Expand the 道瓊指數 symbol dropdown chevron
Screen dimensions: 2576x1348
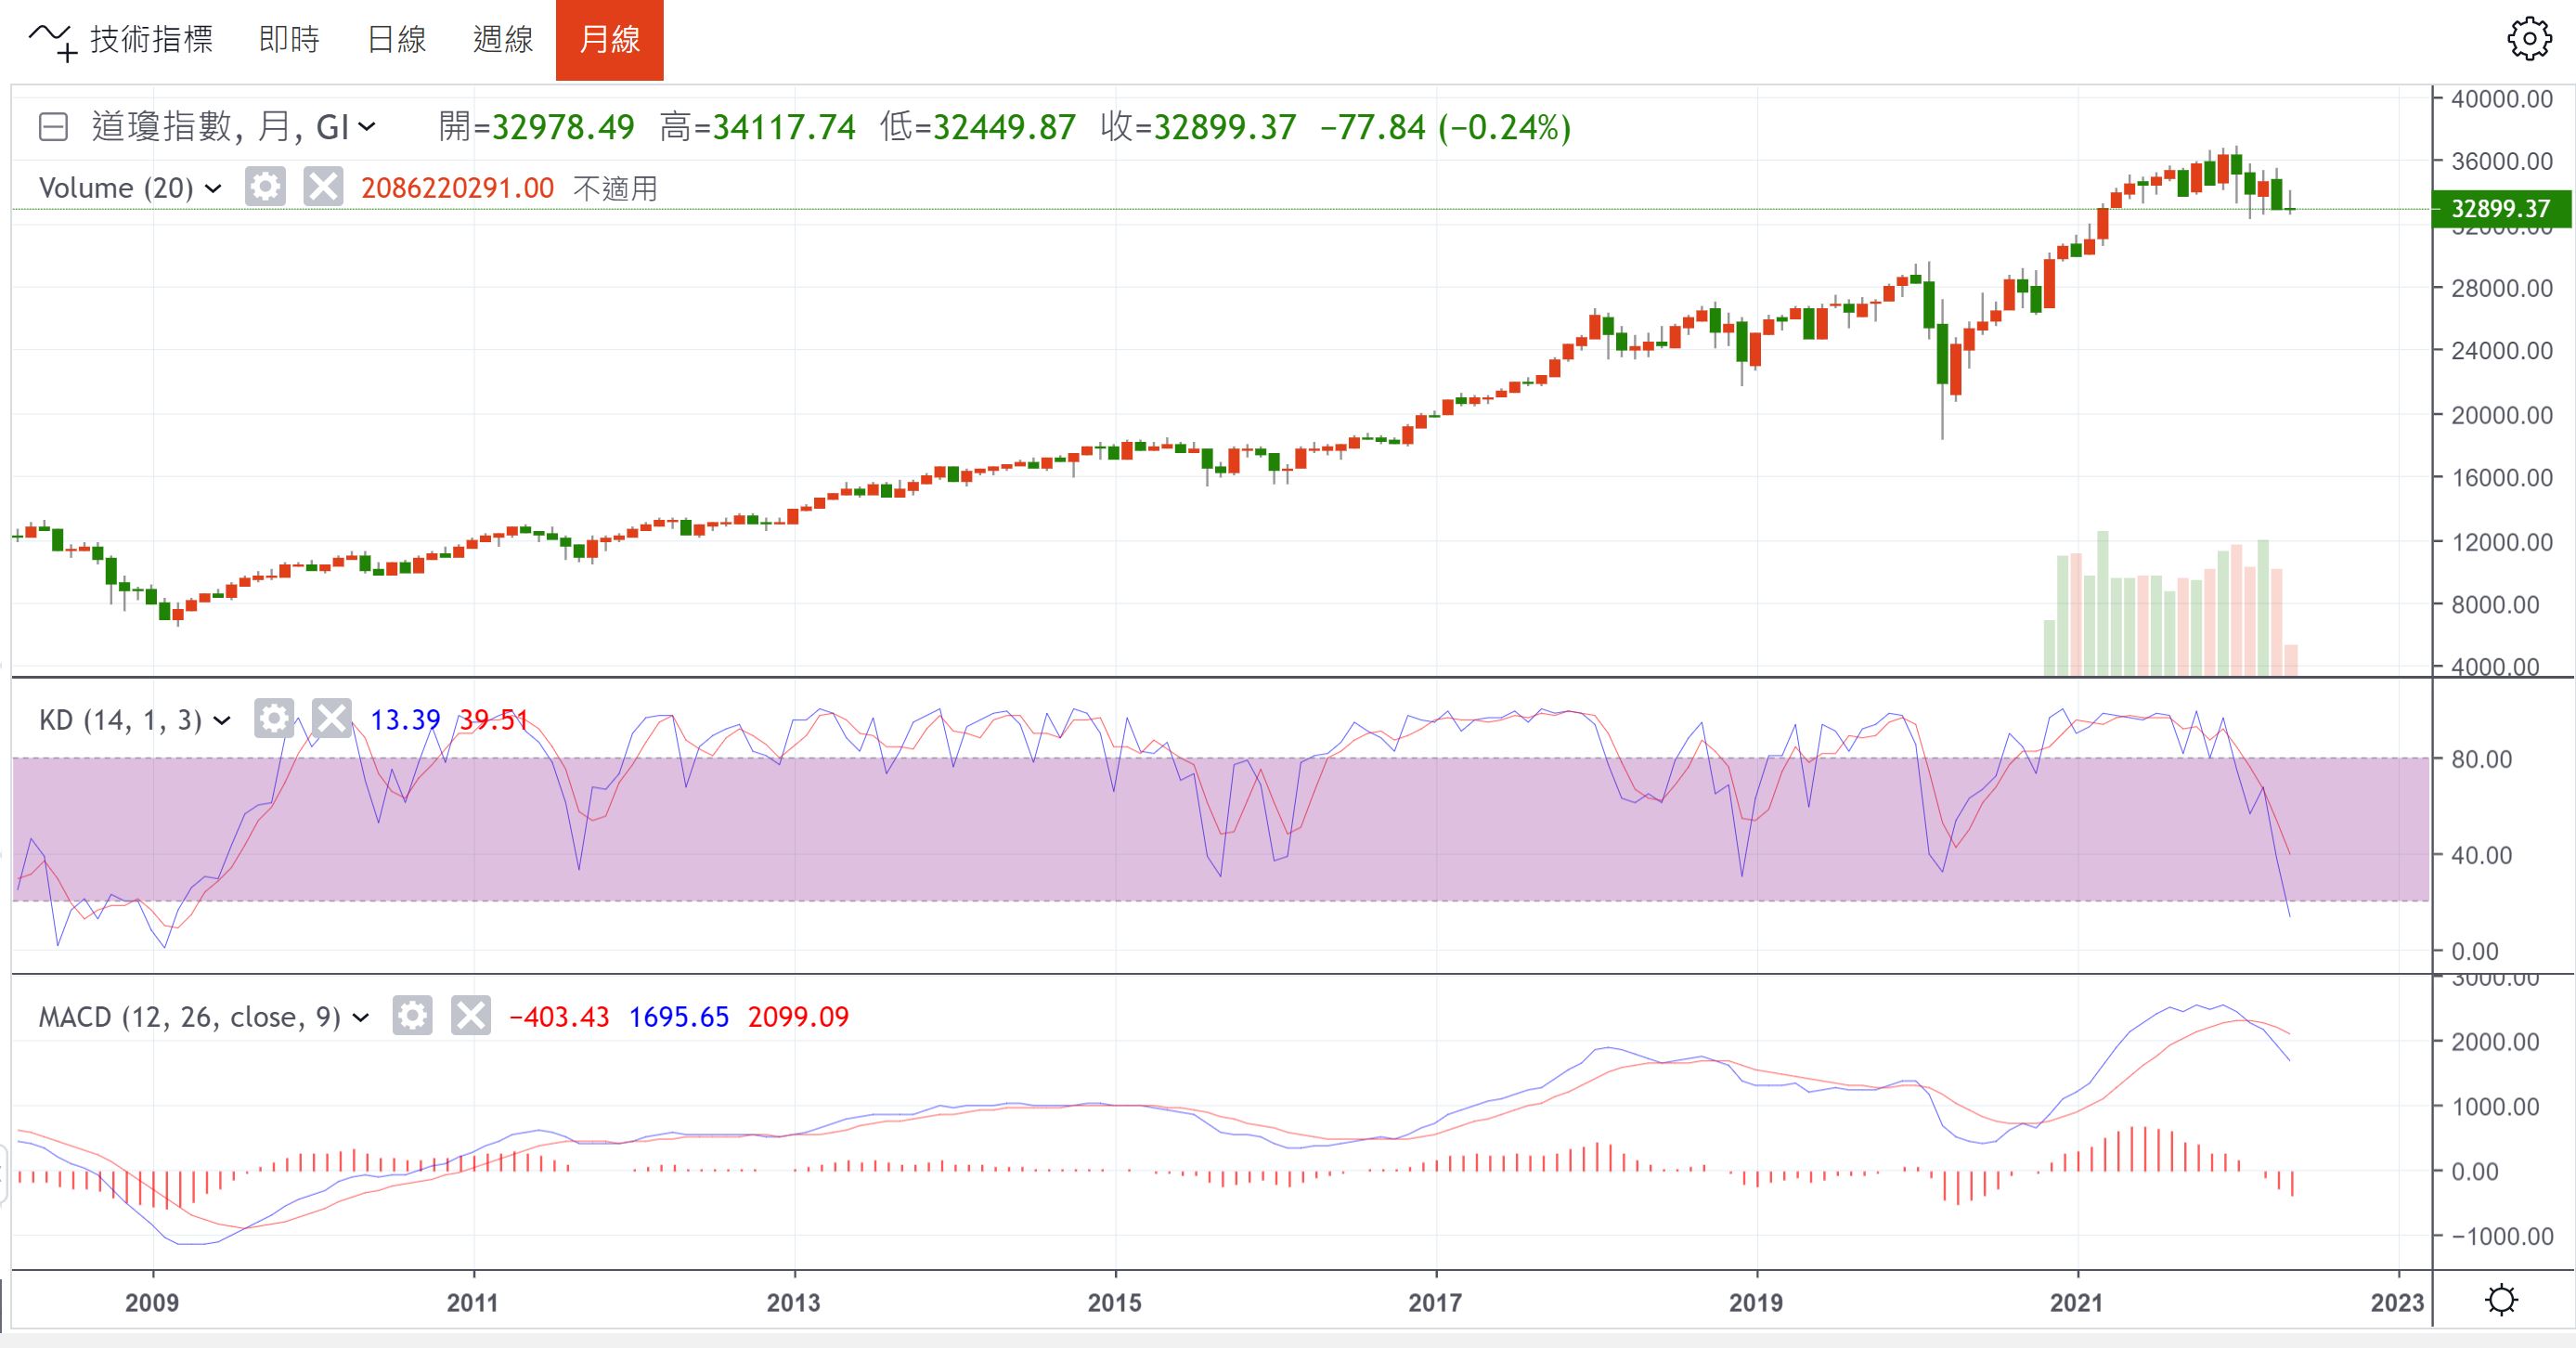point(367,127)
